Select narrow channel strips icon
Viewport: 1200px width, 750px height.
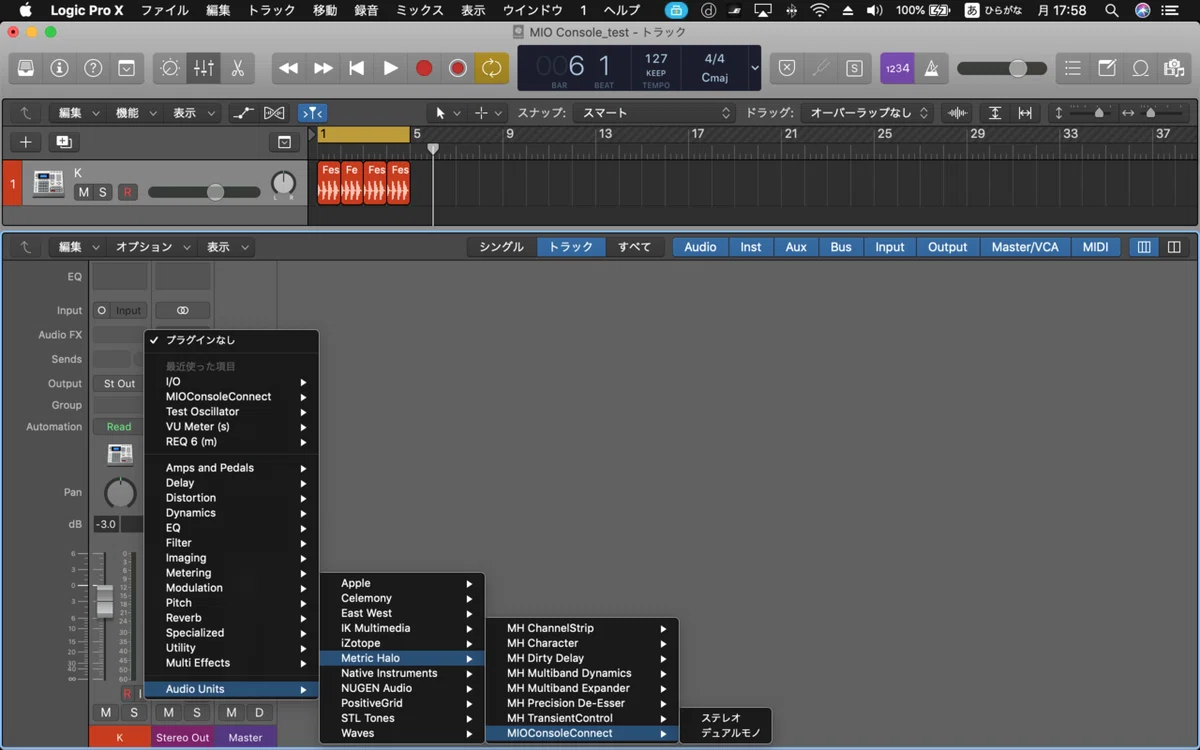click(1144, 247)
